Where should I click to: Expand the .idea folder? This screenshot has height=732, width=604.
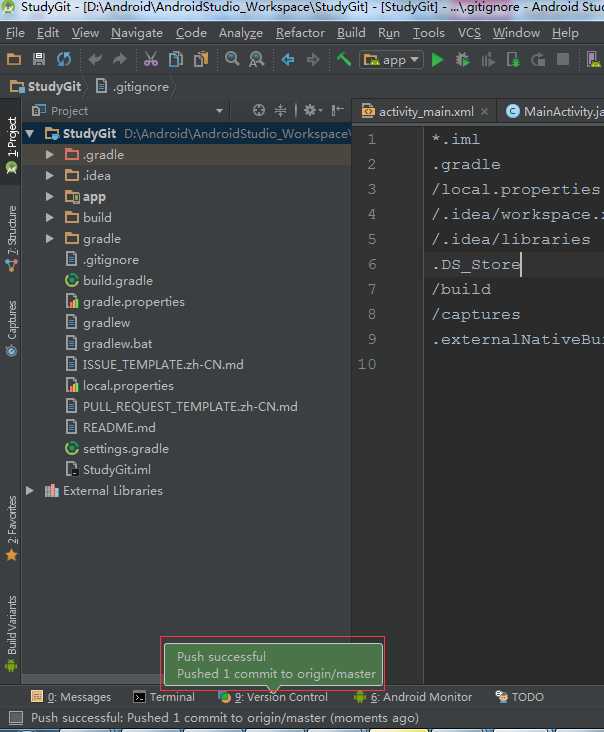(x=49, y=176)
